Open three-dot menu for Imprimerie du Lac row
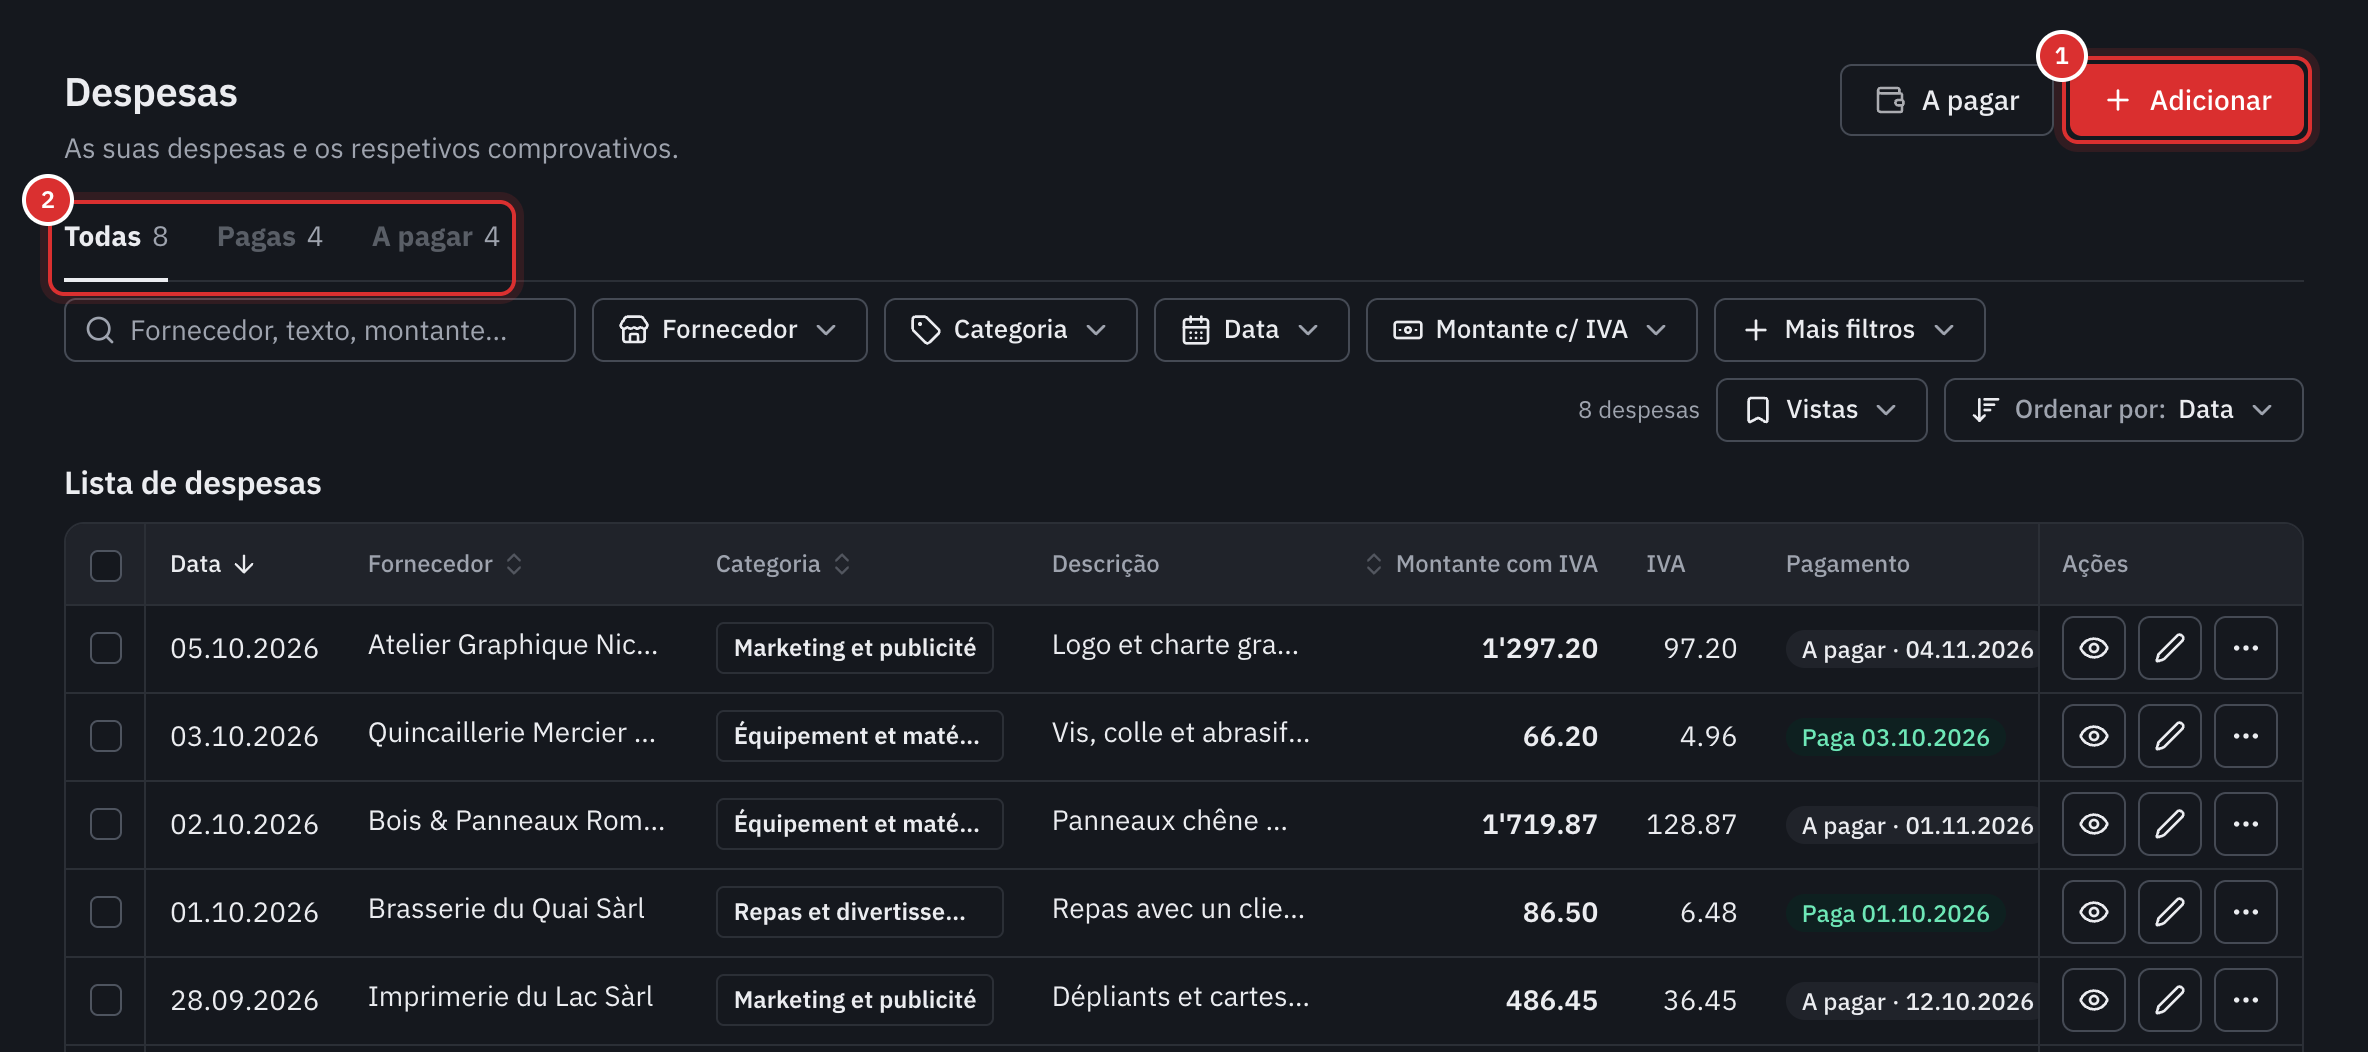 [x=2245, y=1000]
